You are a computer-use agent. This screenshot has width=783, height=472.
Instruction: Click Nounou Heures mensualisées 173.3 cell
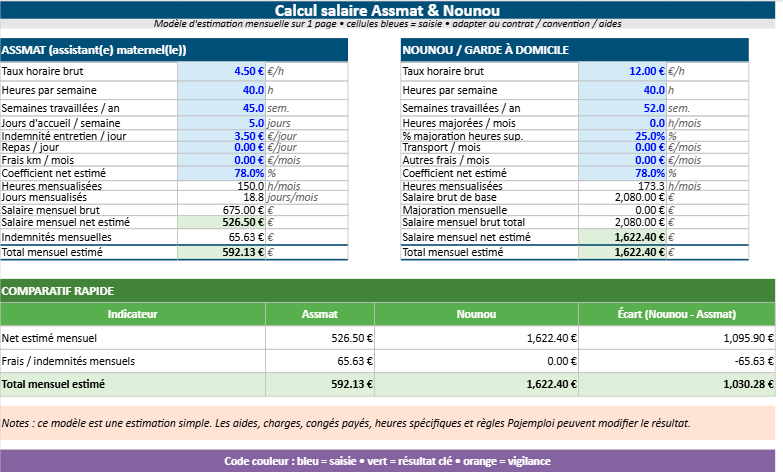click(622, 186)
